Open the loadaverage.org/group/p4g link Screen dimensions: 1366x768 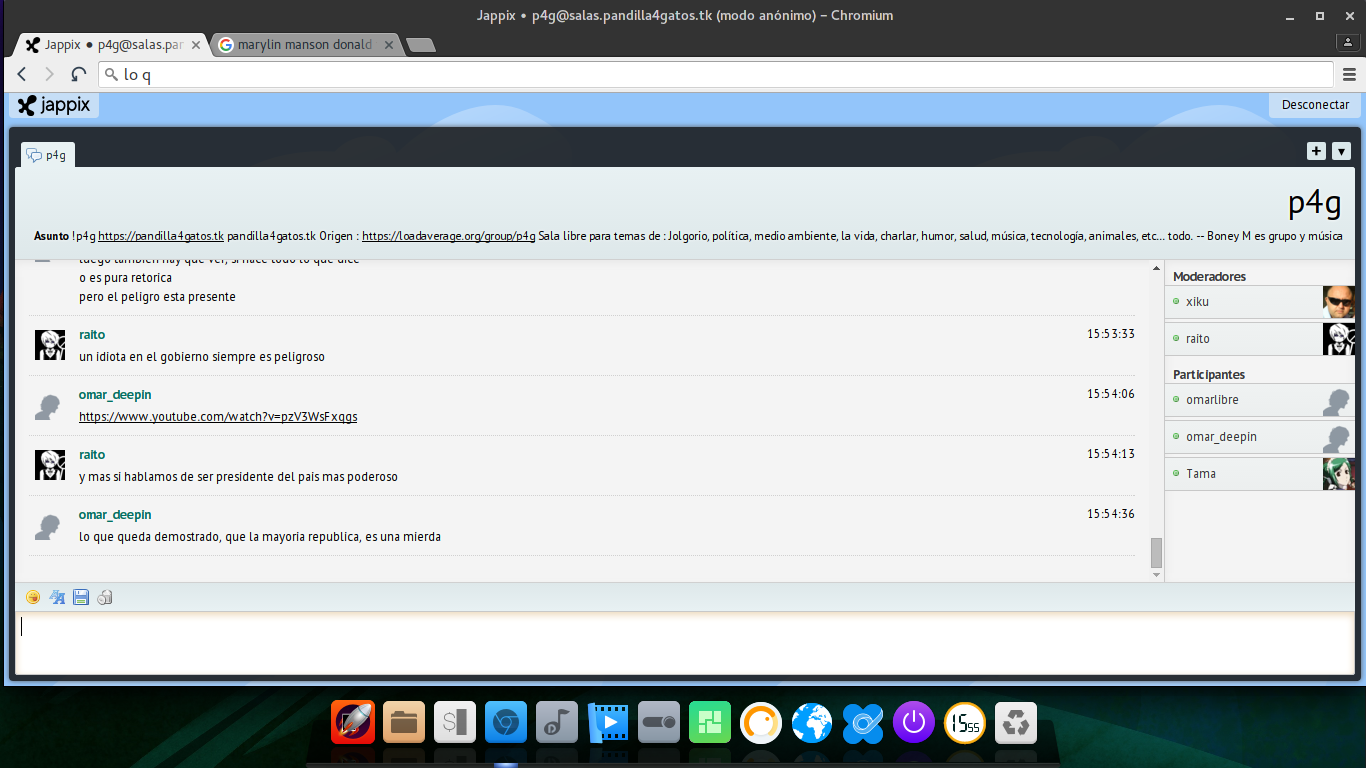(x=449, y=236)
